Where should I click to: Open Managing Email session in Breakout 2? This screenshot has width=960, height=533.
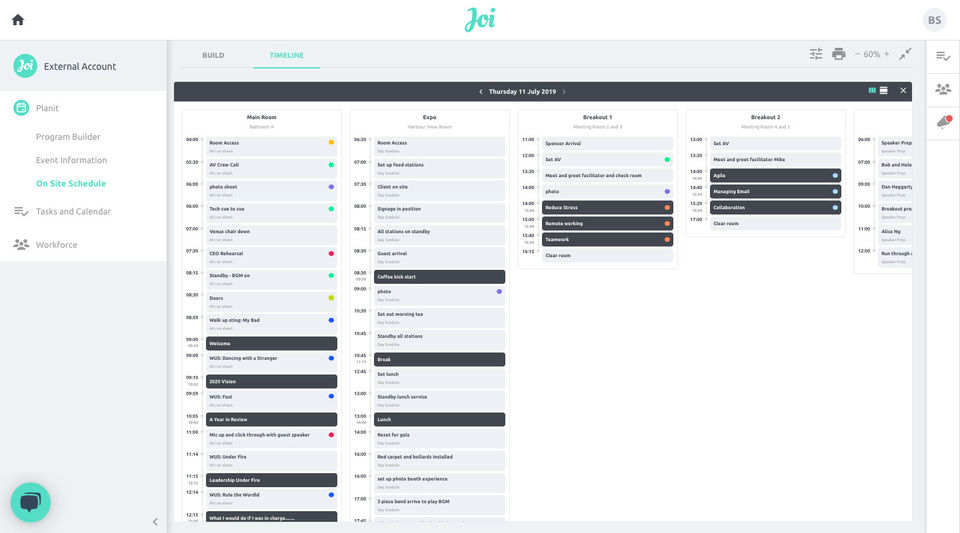click(775, 192)
